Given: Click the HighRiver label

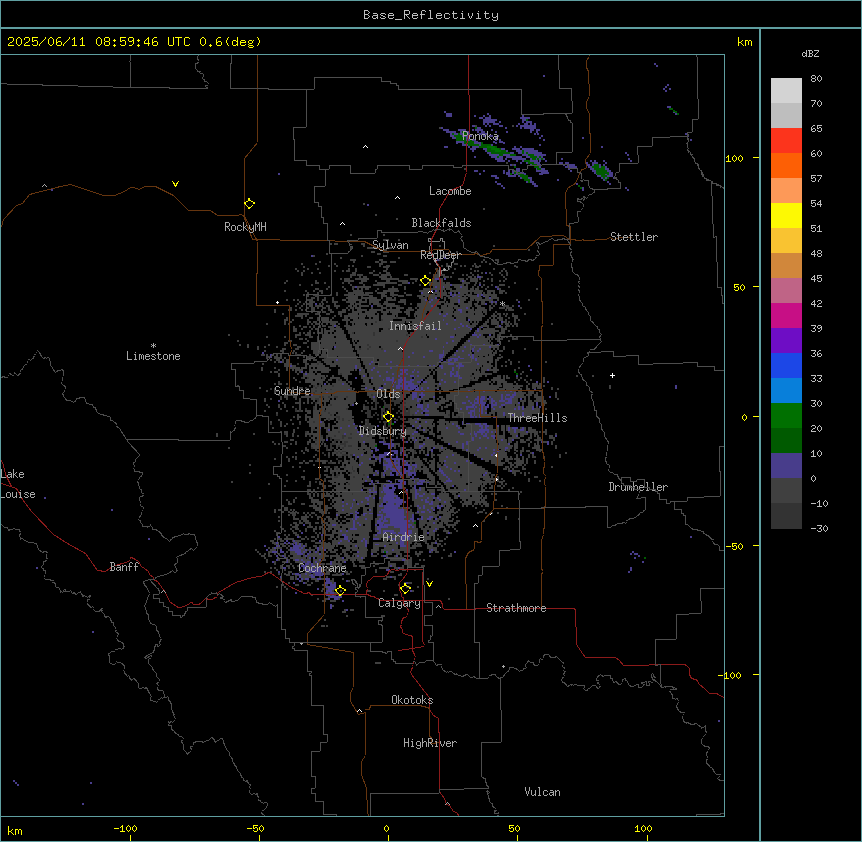Looking at the screenshot, I should click(x=430, y=743).
